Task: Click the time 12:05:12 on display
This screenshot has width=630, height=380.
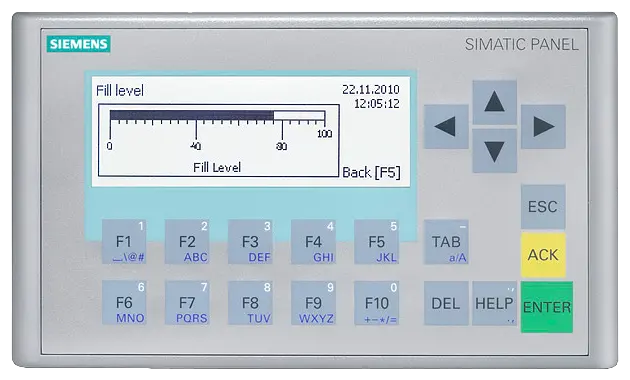Action: point(377,104)
